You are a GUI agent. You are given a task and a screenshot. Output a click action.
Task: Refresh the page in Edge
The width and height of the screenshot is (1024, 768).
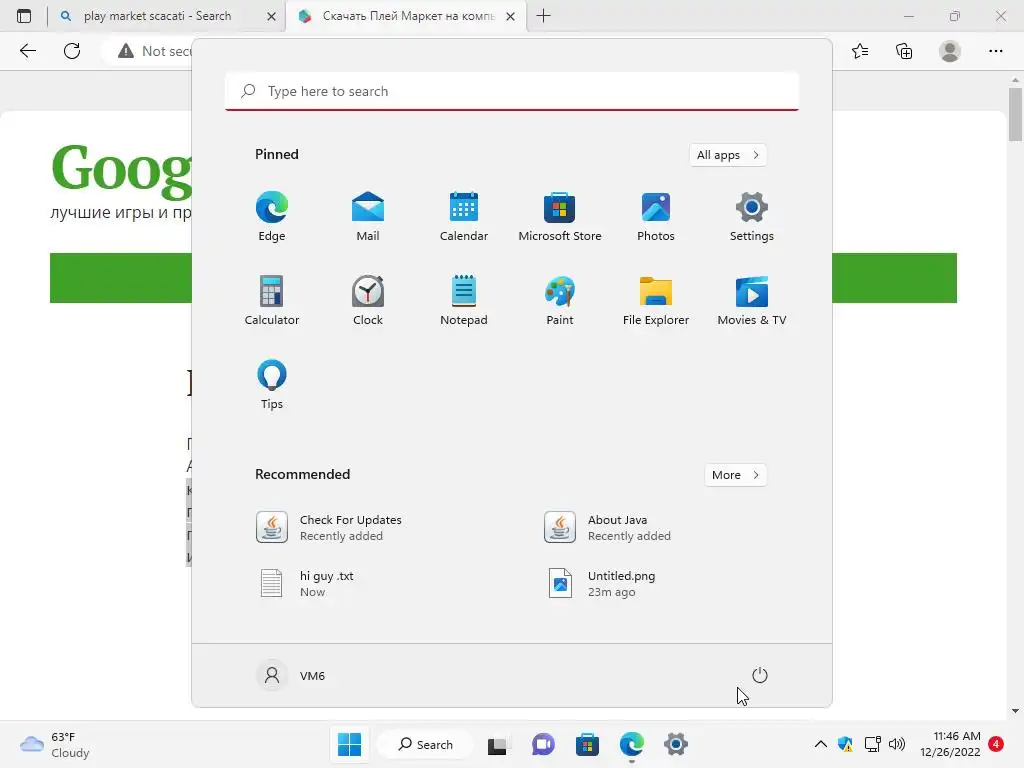click(x=72, y=51)
